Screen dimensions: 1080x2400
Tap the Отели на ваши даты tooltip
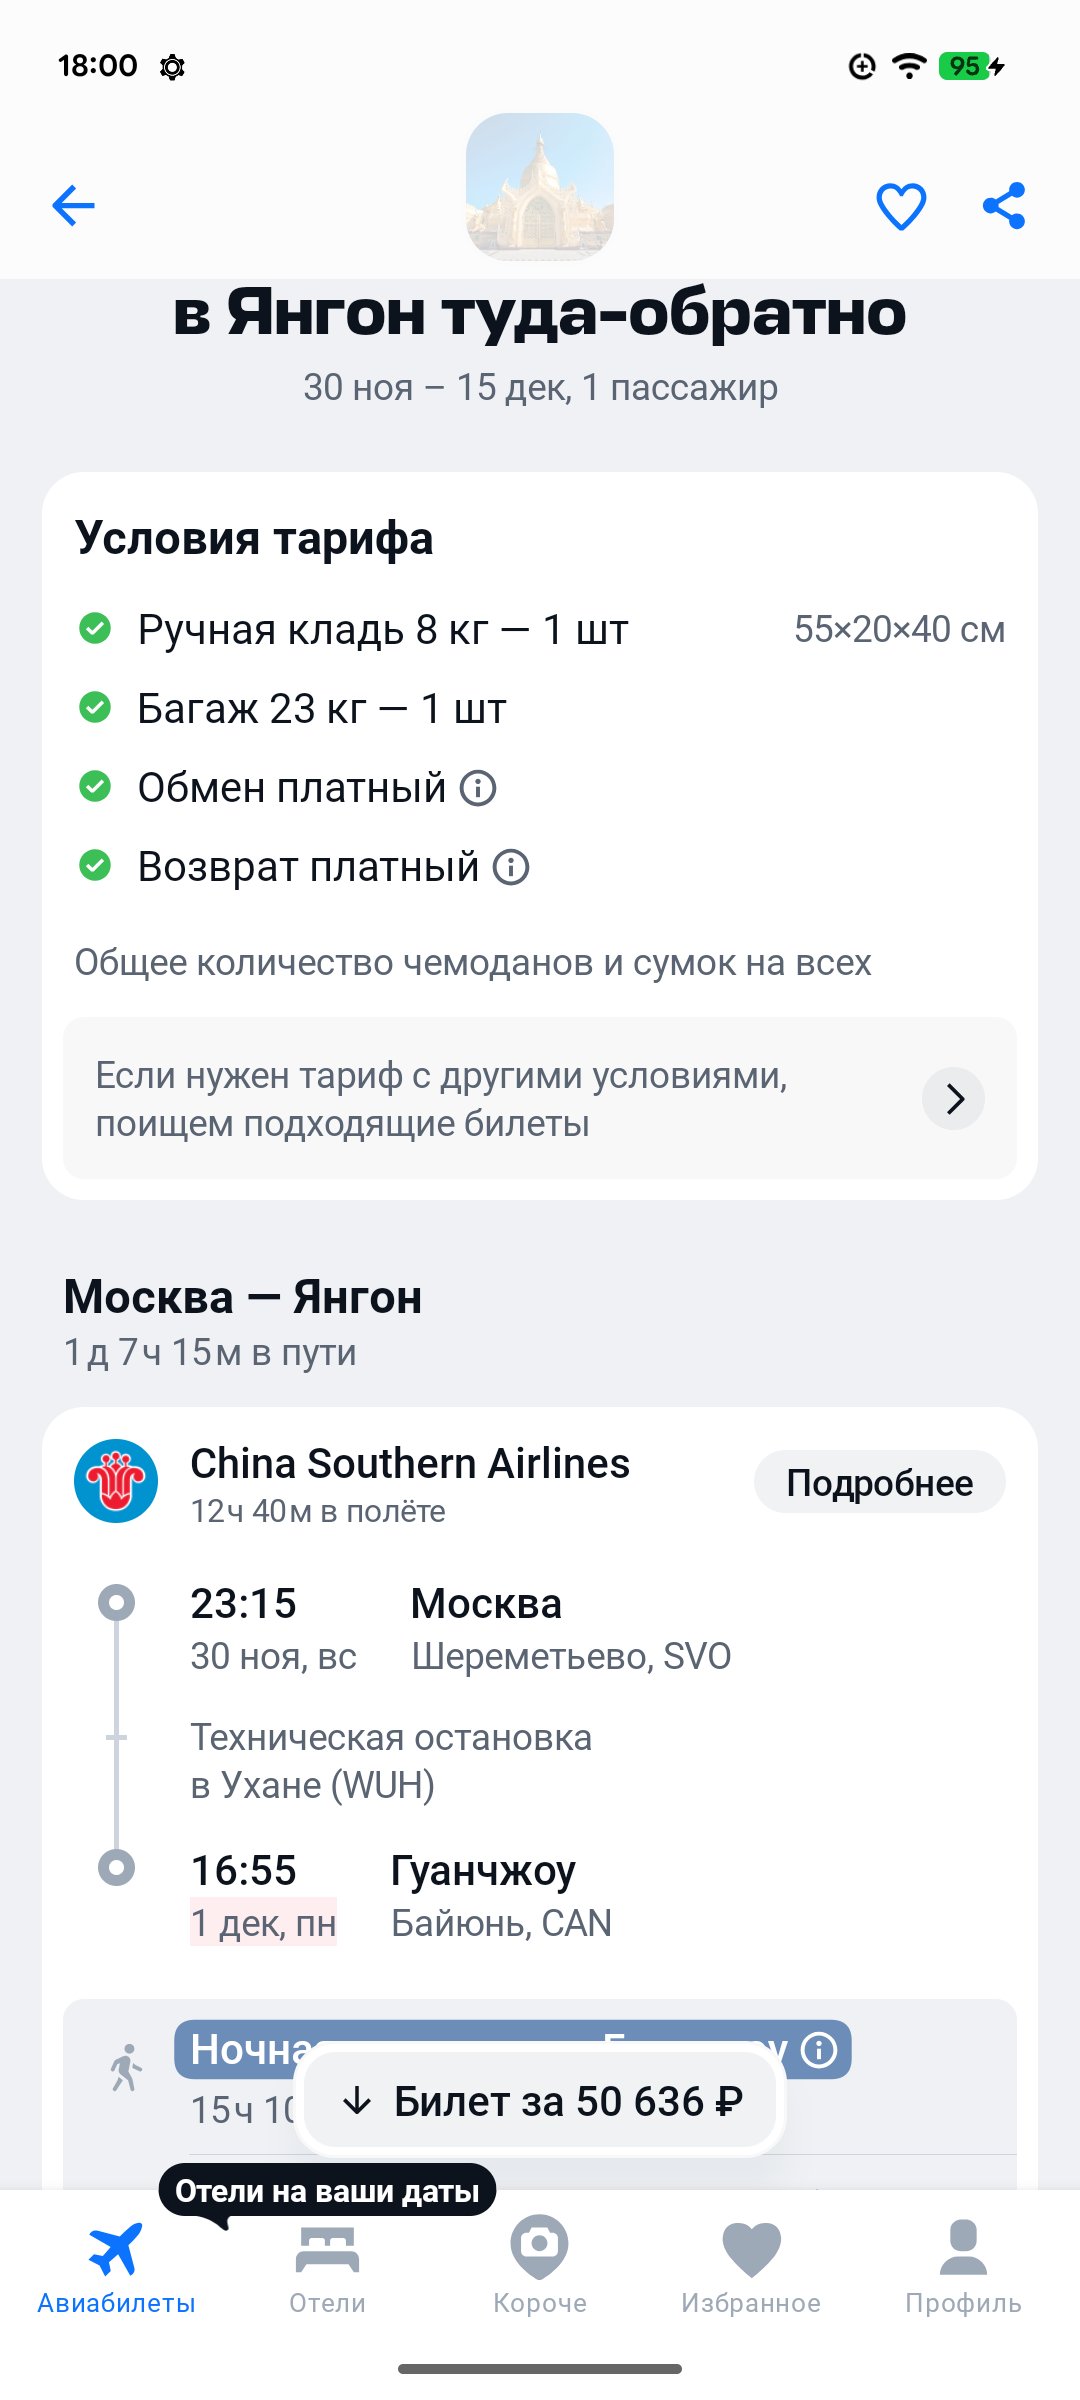click(327, 2191)
